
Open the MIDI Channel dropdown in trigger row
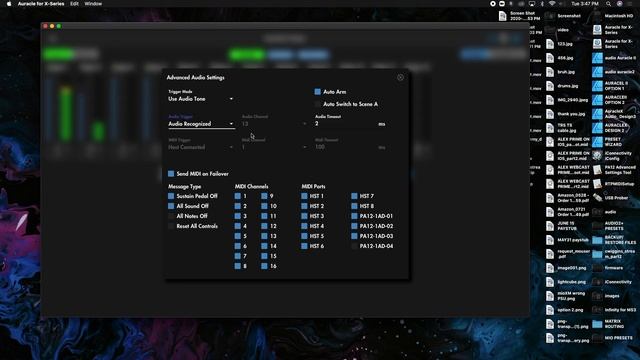[x=274, y=147]
